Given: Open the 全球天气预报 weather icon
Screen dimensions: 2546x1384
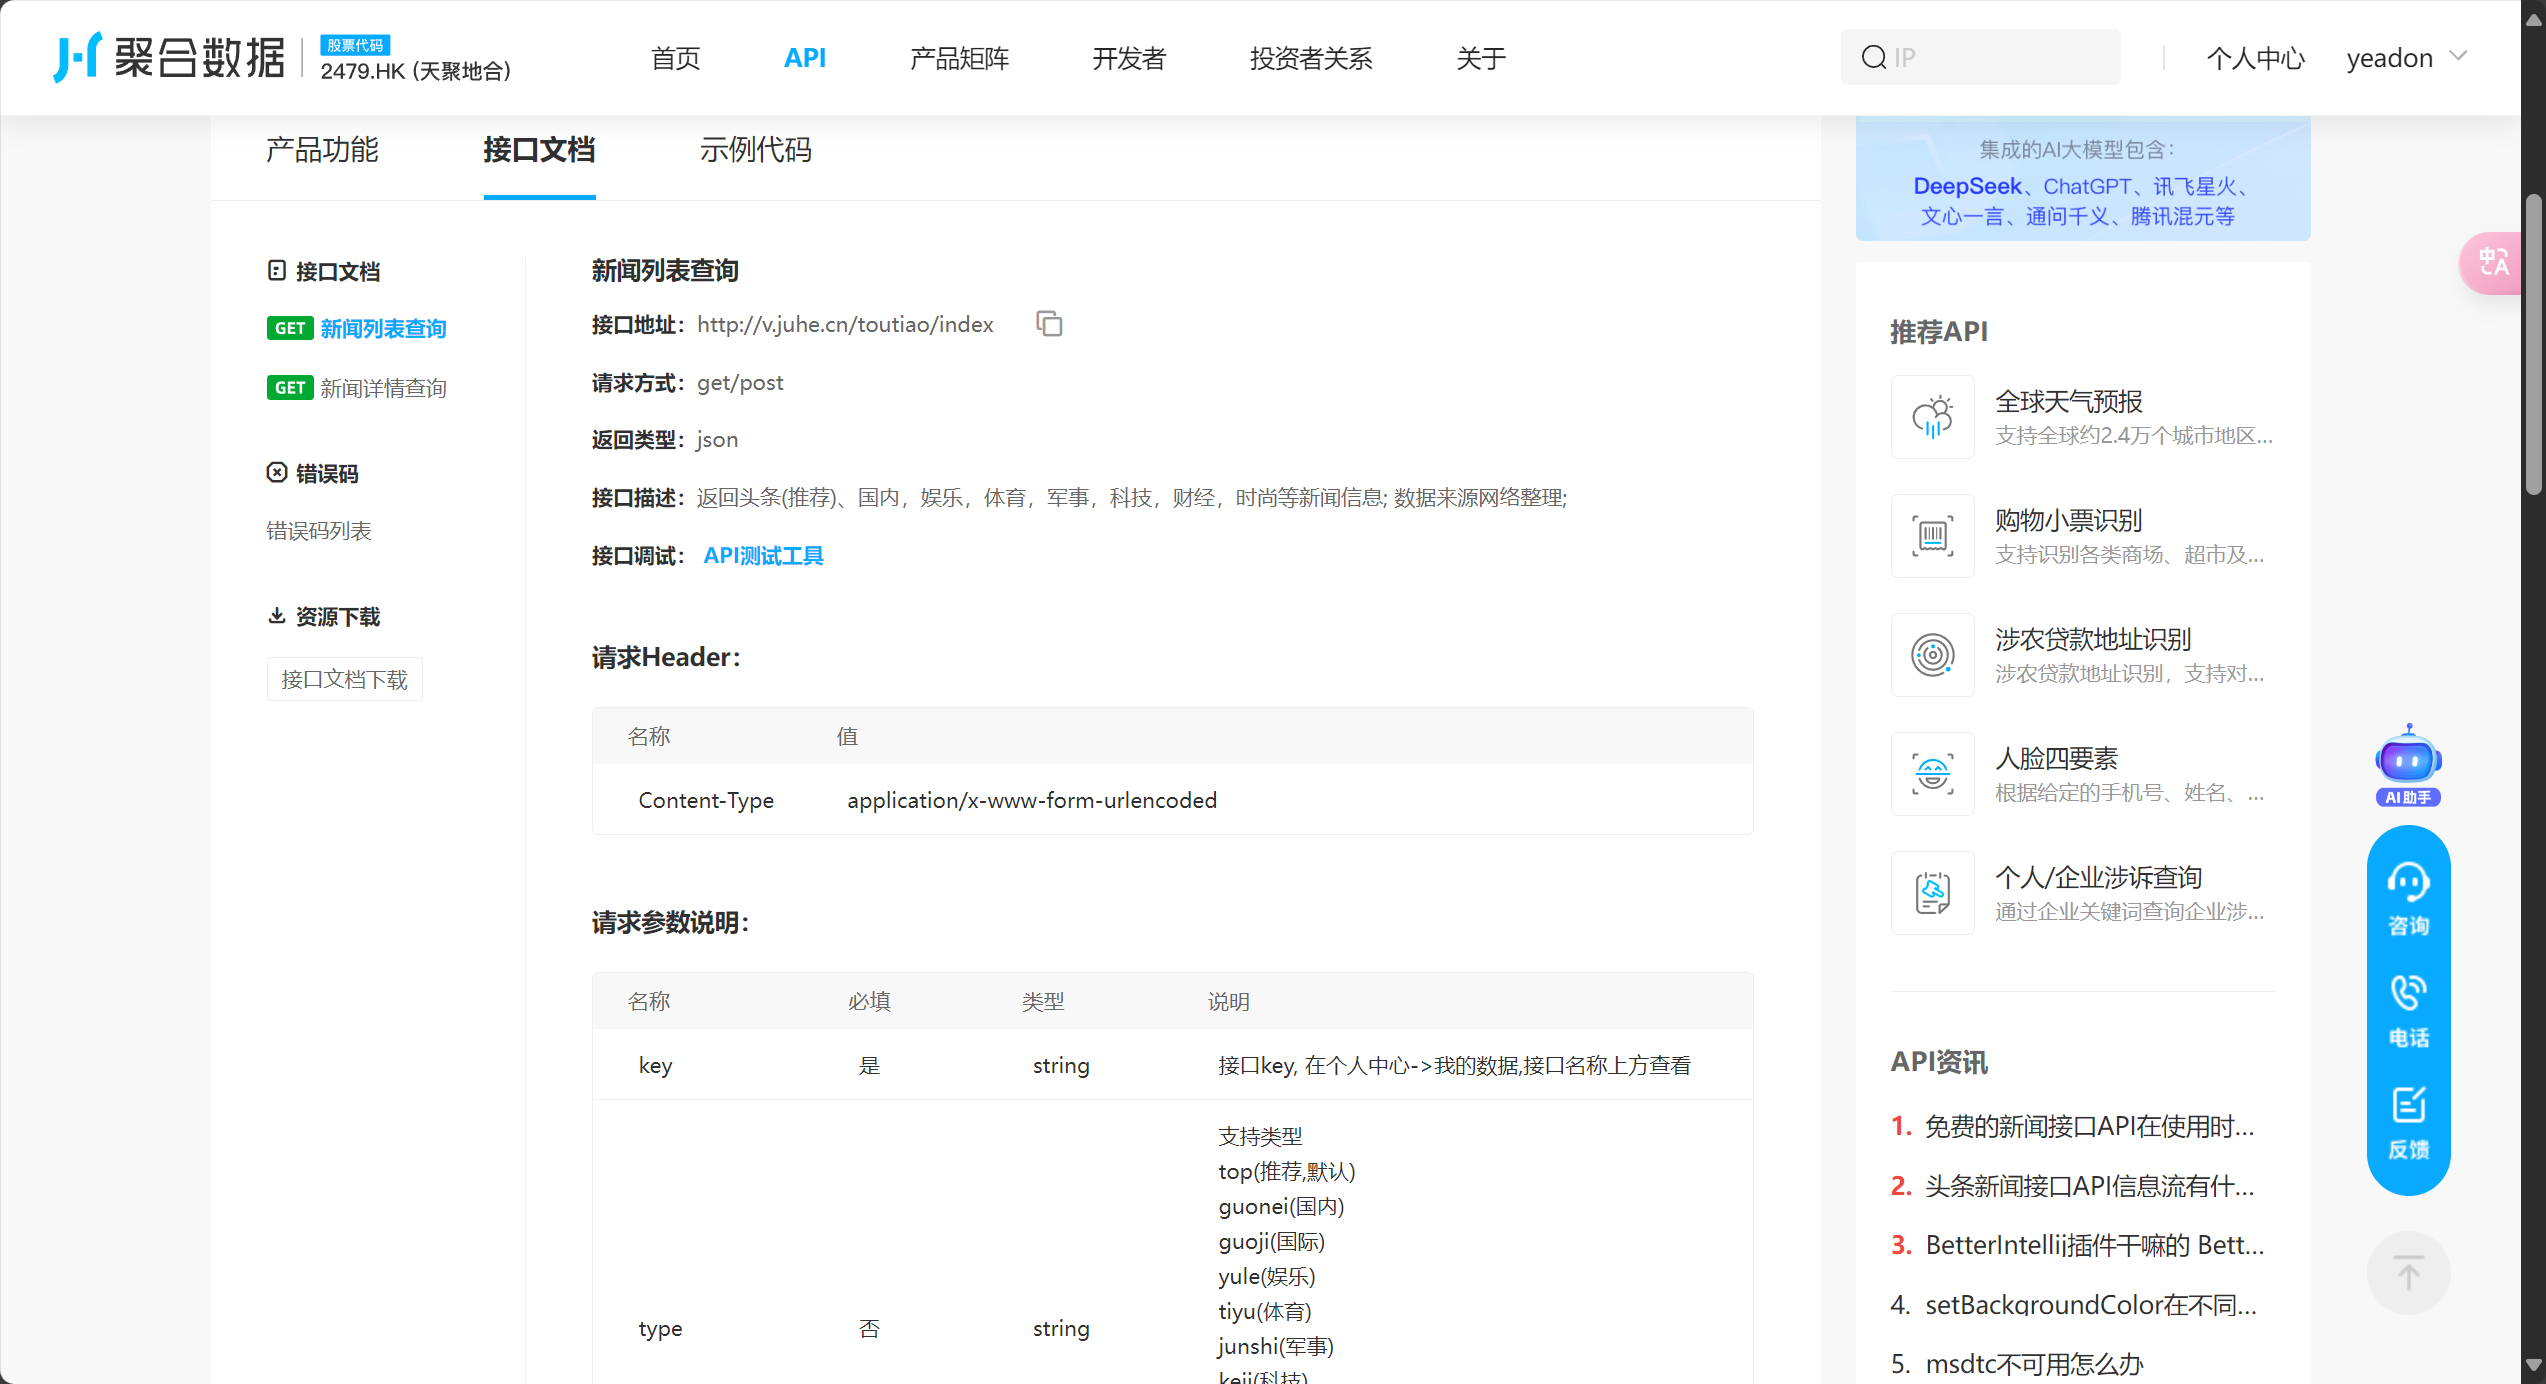Looking at the screenshot, I should point(1932,417).
